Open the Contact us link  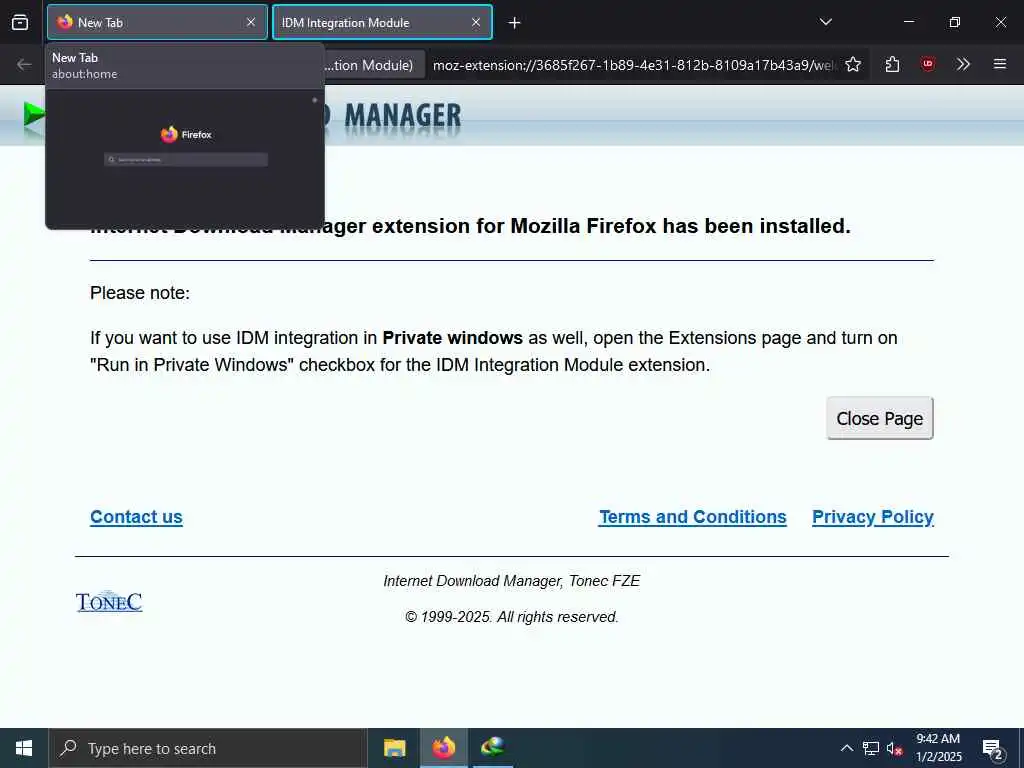(136, 517)
